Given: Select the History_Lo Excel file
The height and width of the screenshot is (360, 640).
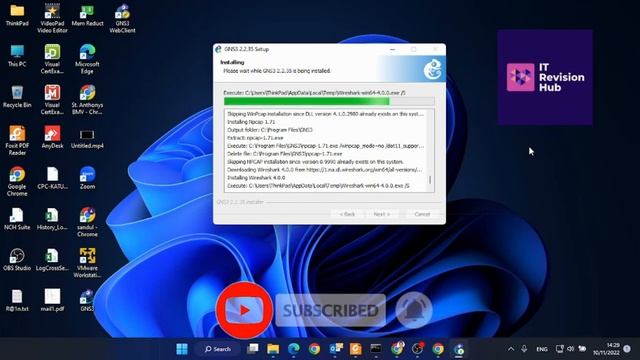Looking at the screenshot, I should click(x=52, y=220).
